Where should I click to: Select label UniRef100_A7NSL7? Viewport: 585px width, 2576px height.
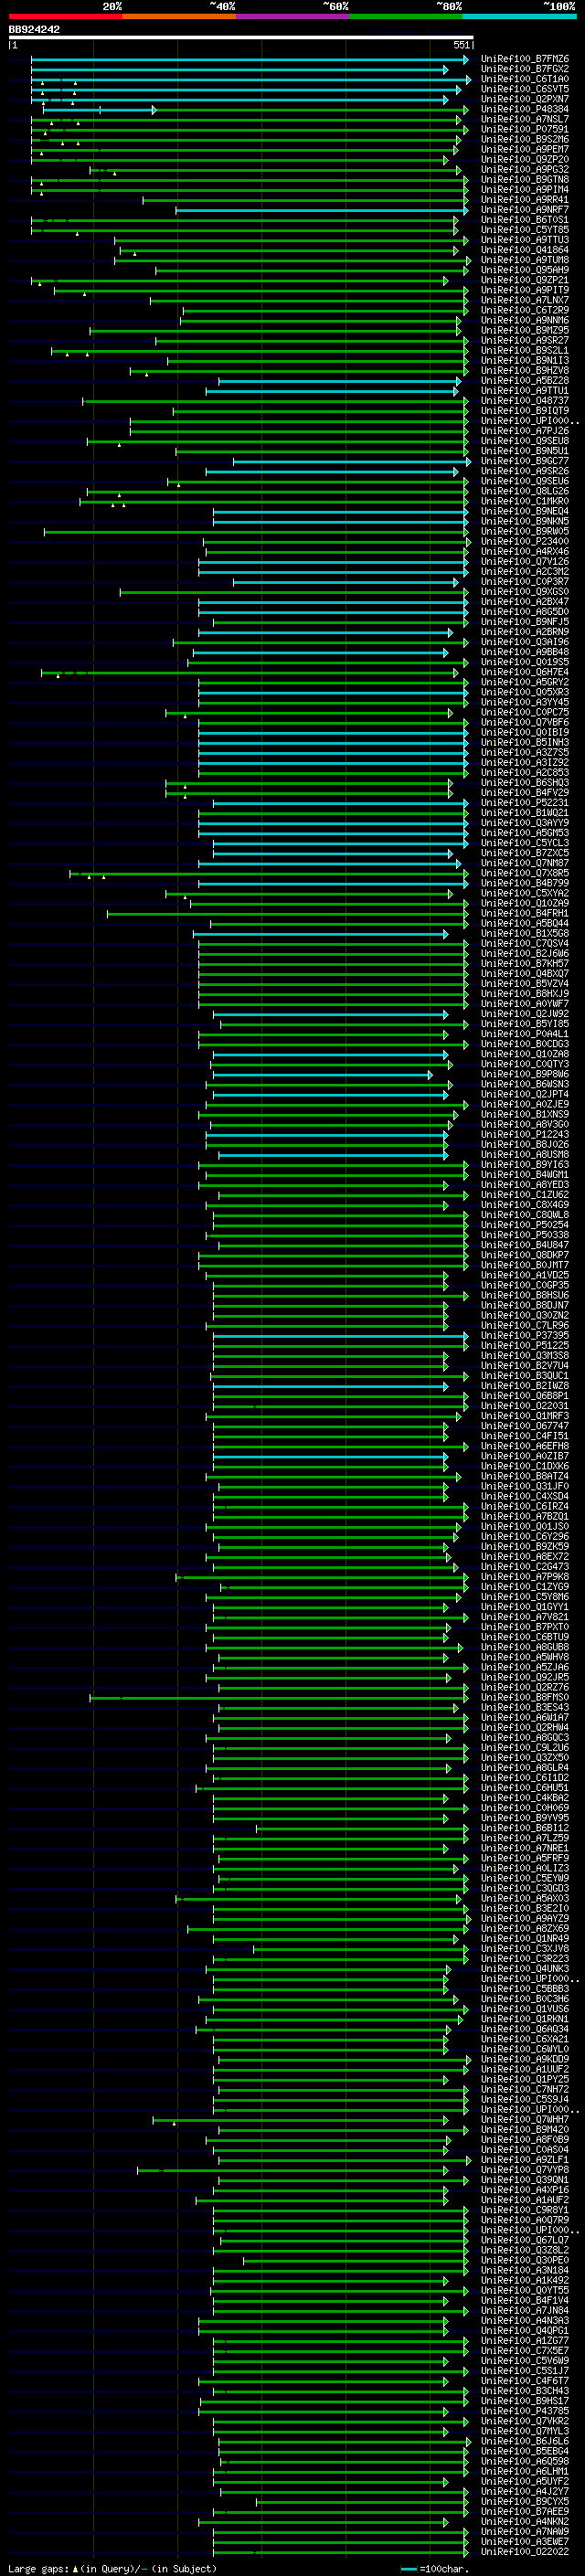[x=525, y=119]
